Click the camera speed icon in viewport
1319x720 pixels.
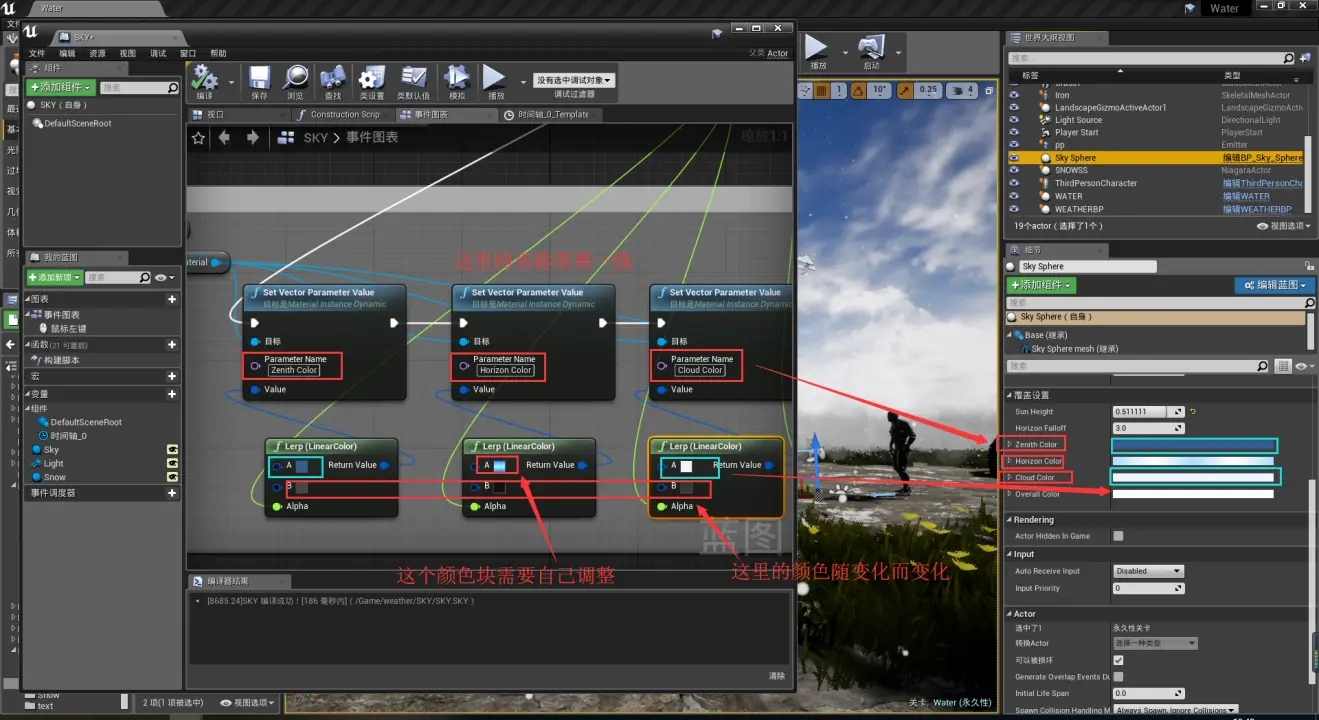pyautogui.click(x=955, y=90)
